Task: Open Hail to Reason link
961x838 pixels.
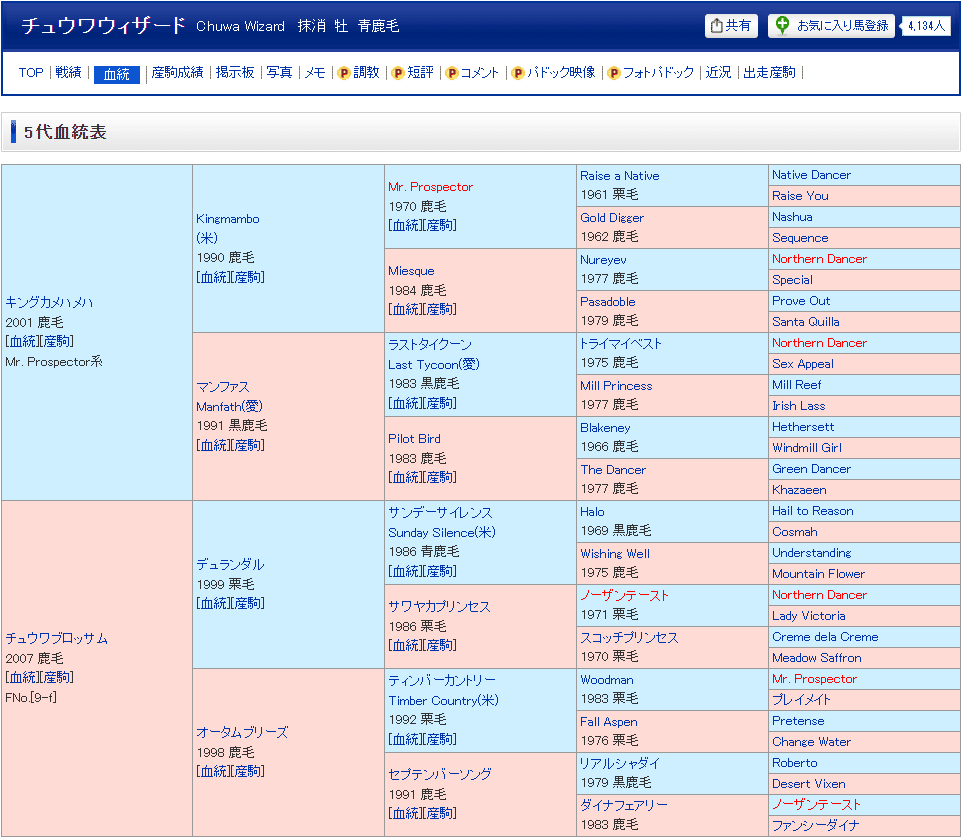Action: (x=813, y=511)
